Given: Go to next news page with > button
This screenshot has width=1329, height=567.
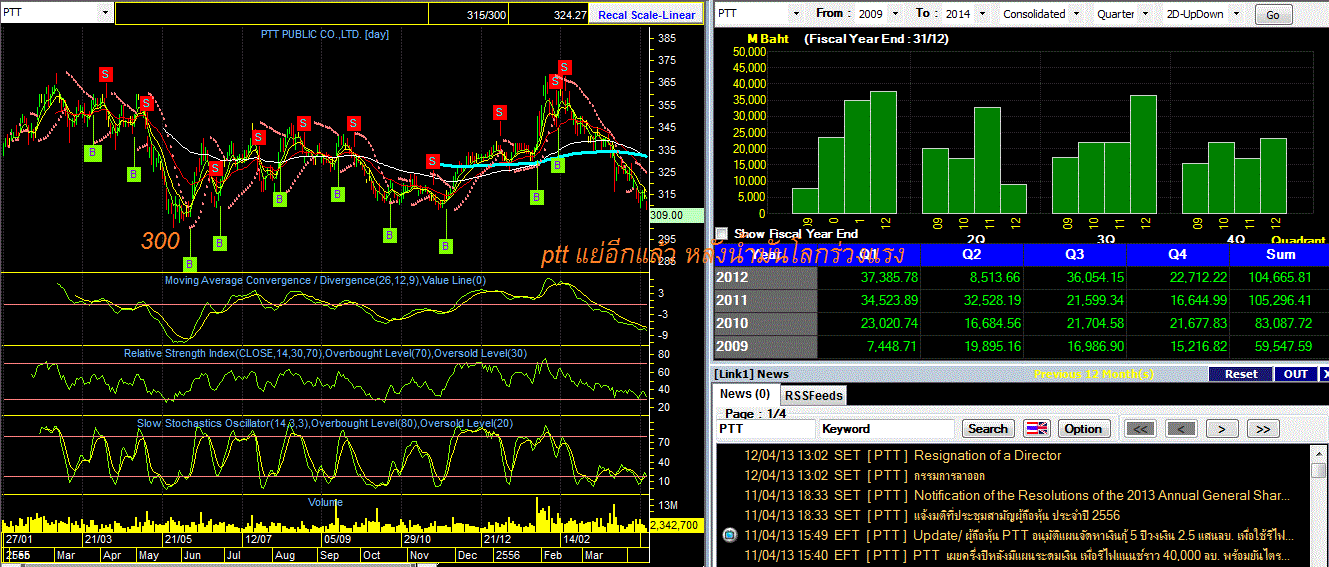Looking at the screenshot, I should pos(1221,429).
